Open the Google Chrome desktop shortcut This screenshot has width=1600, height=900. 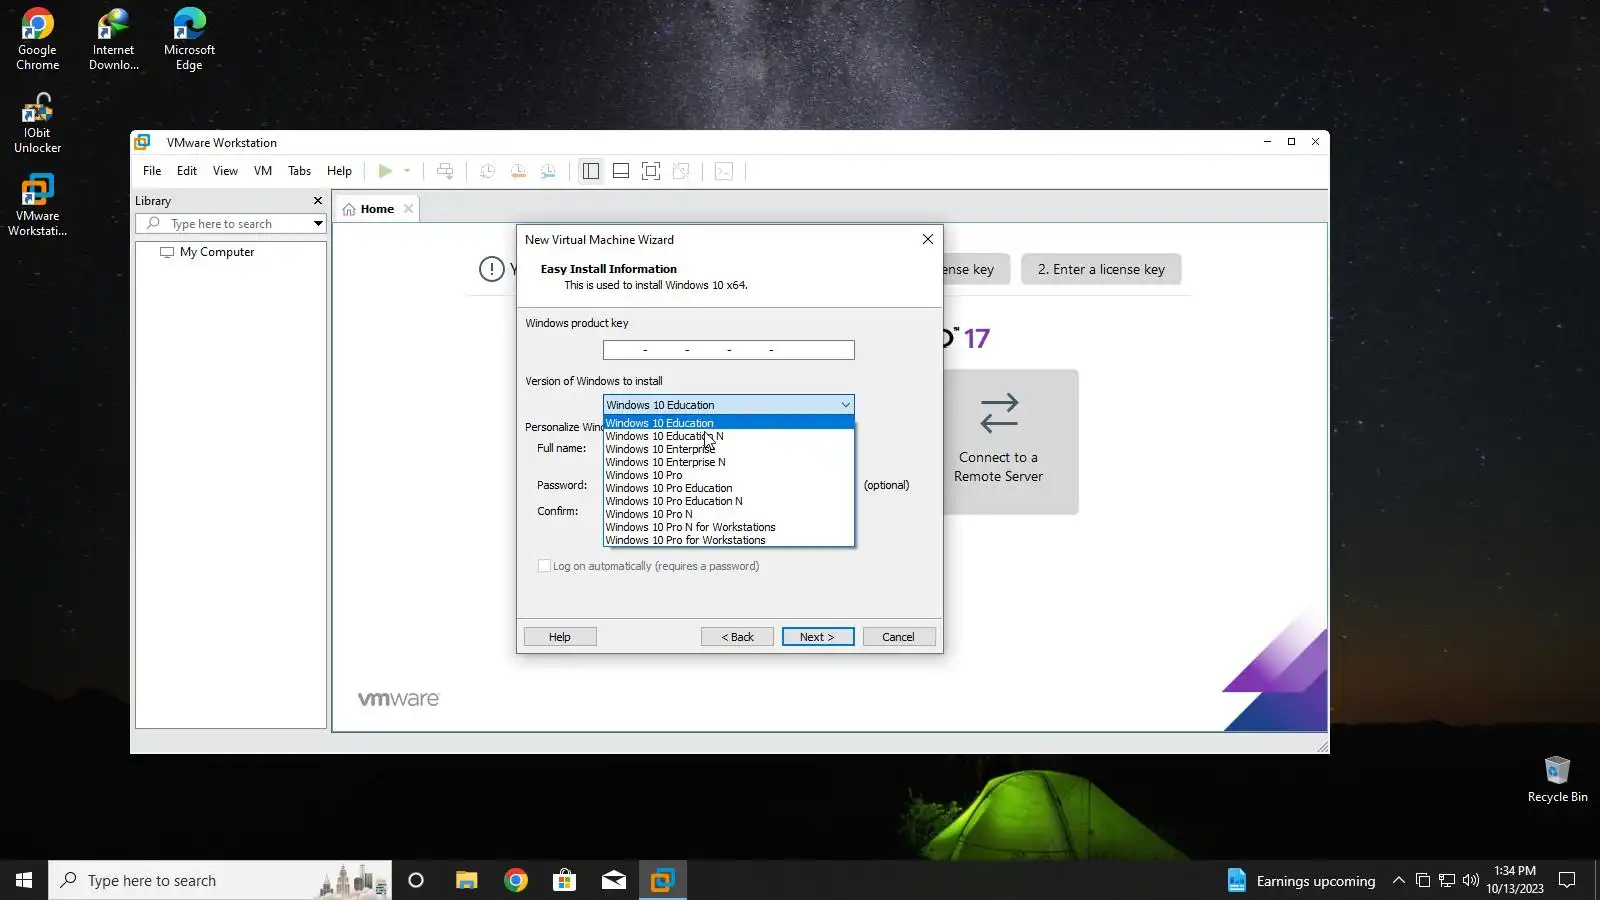pos(37,40)
